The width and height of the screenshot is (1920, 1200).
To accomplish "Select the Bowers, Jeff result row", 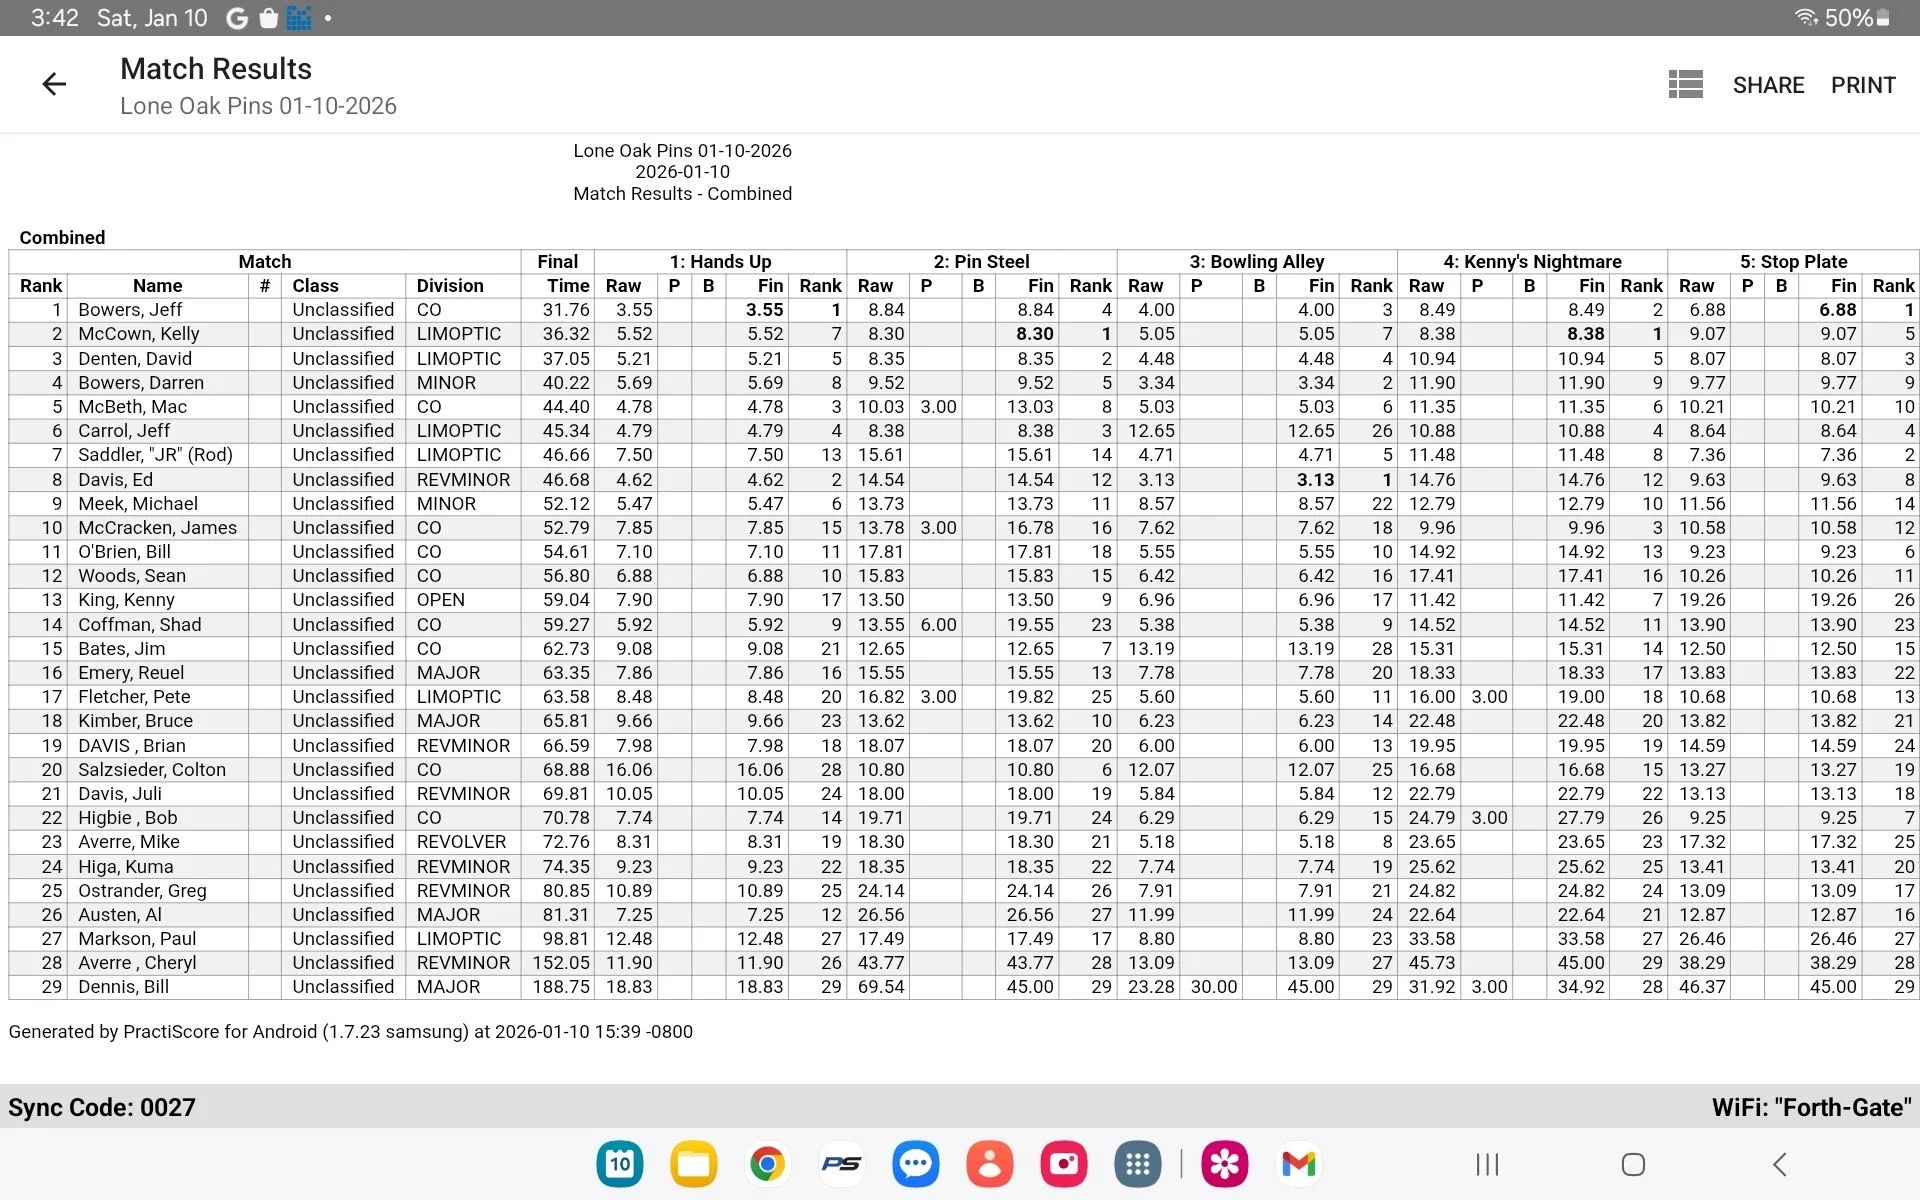I will point(144,310).
